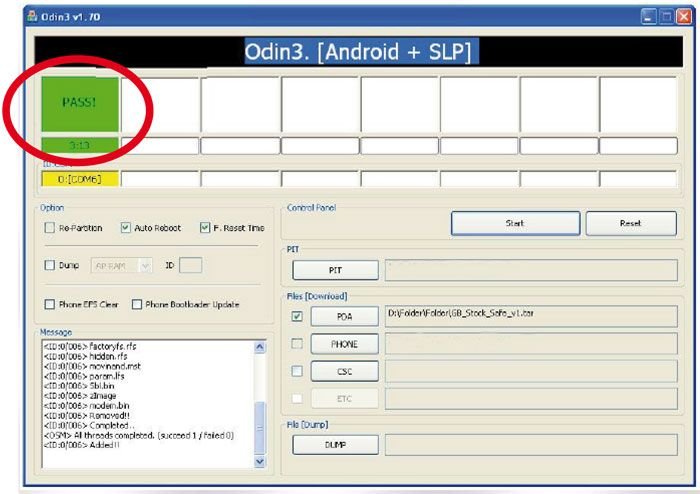Uncheck the Auto Reboot option
Image resolution: width=700 pixels, height=494 pixels.
[125, 228]
